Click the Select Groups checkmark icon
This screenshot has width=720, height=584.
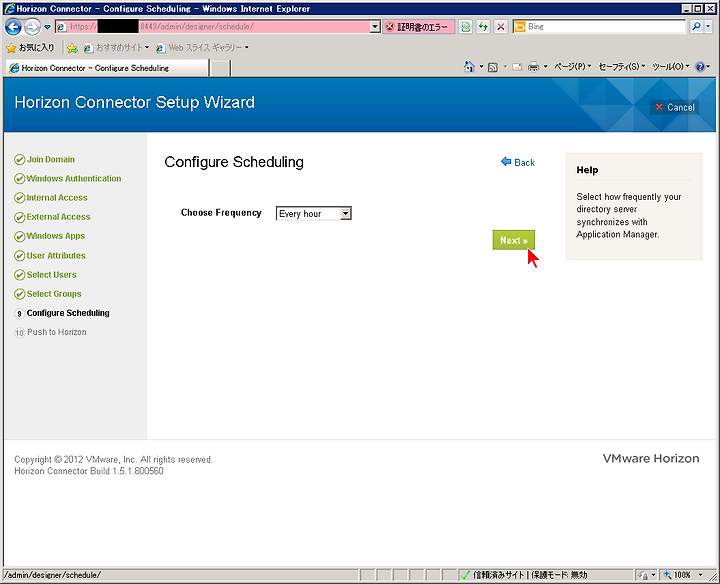pos(19,294)
